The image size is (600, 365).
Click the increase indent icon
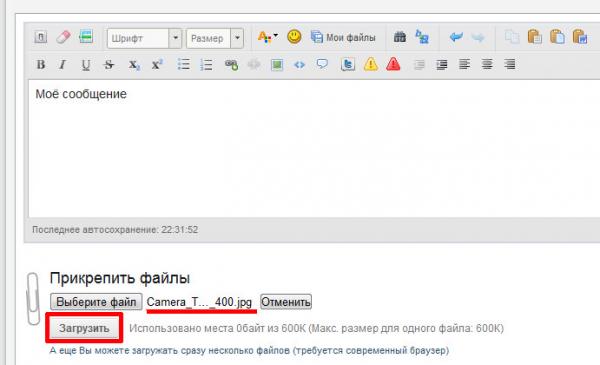[x=442, y=65]
